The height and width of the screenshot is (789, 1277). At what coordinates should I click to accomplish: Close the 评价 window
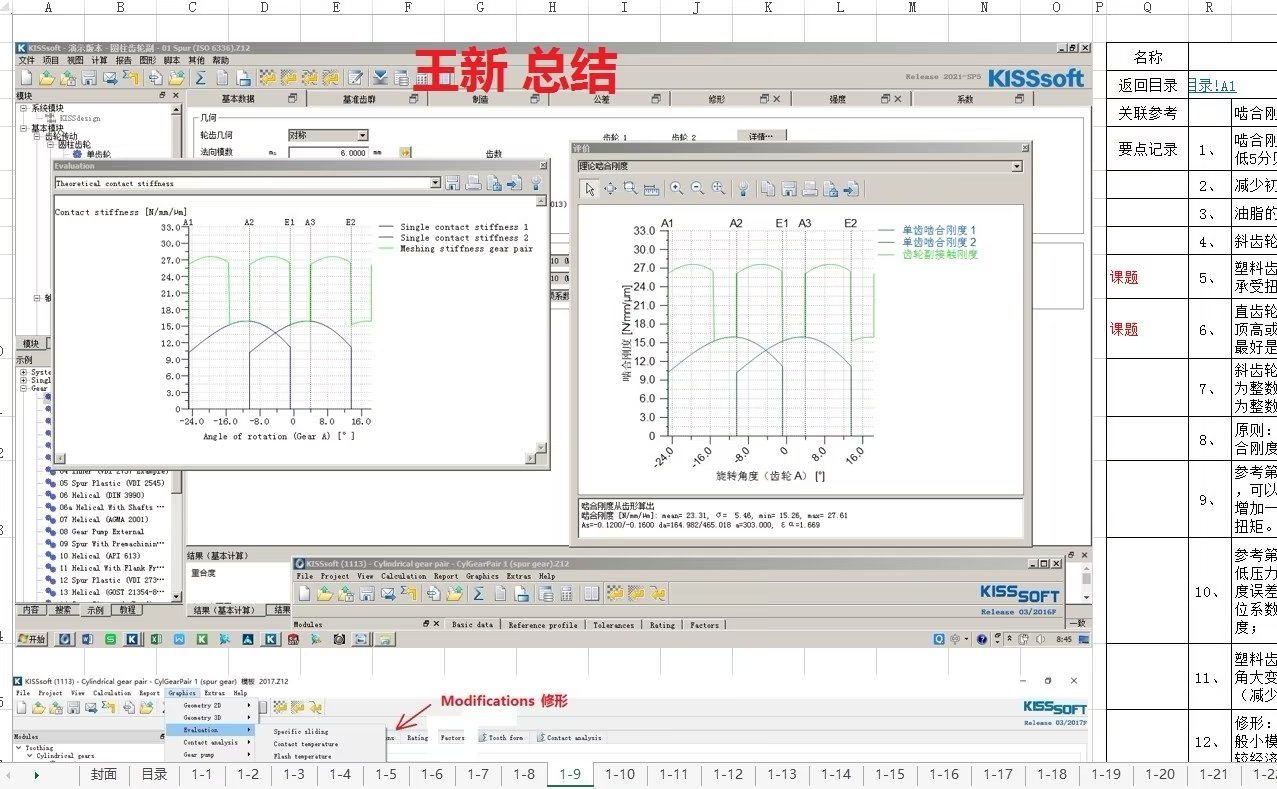point(1023,148)
